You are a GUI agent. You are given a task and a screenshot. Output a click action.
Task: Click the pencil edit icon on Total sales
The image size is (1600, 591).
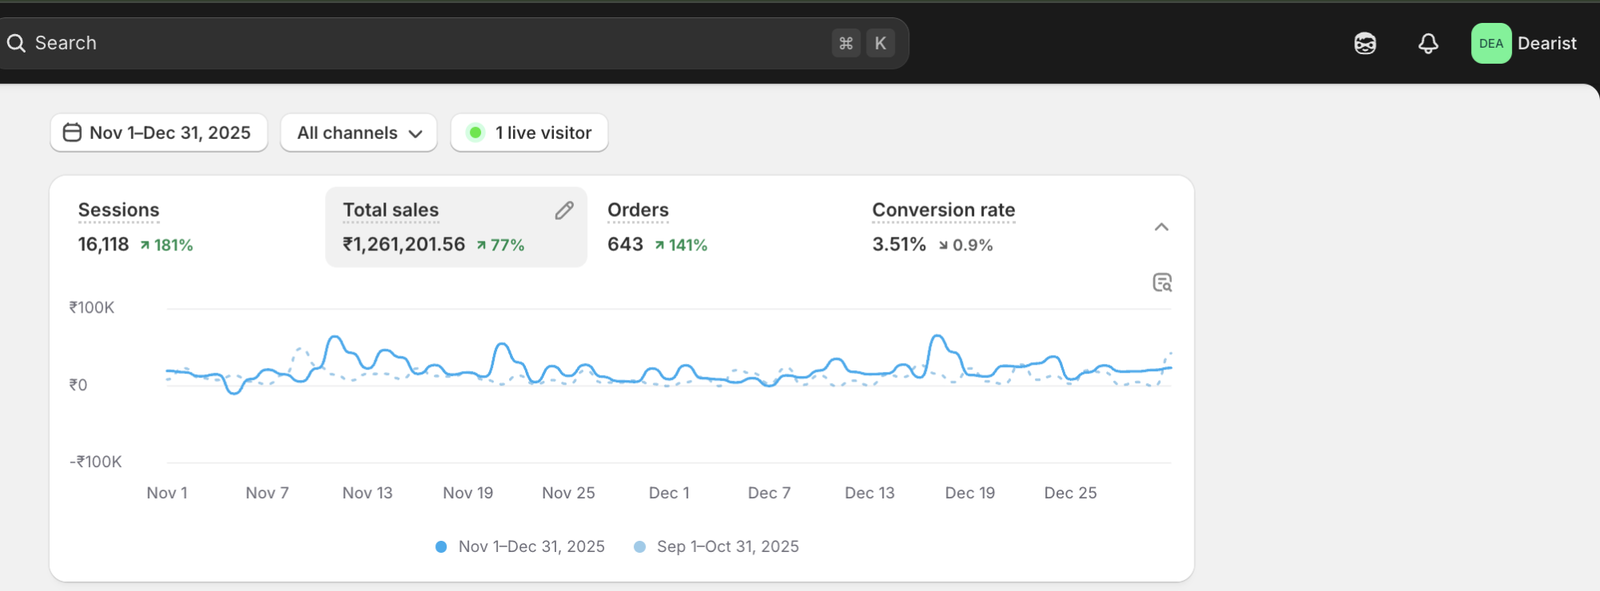[564, 210]
